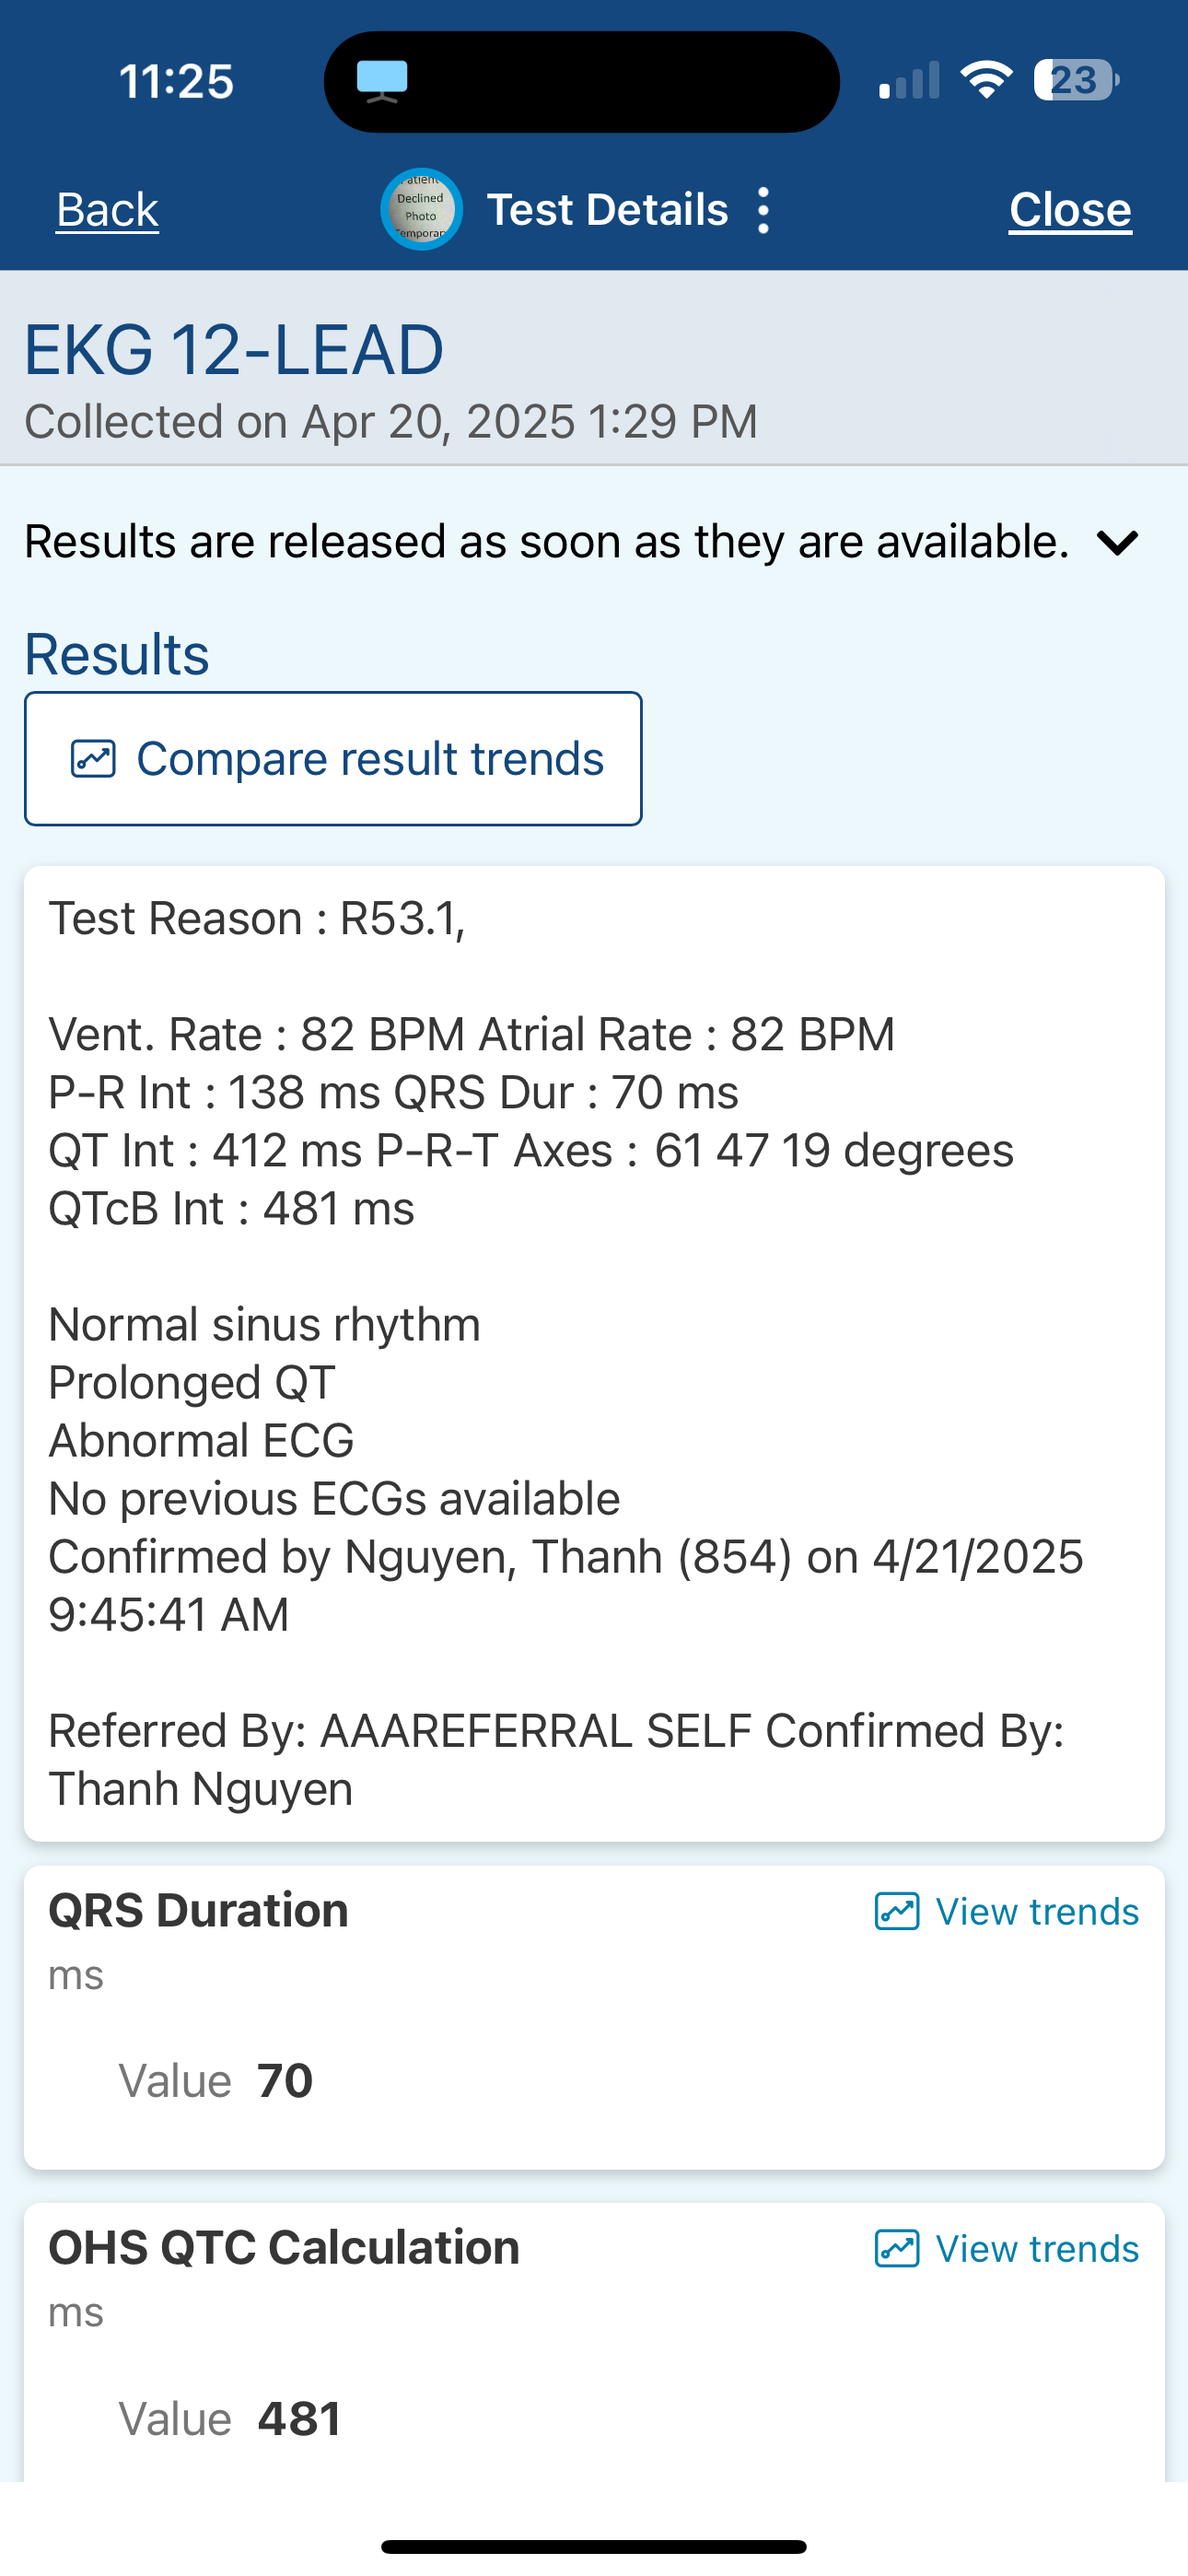Tap the OHS QTC value 481

coord(299,2420)
